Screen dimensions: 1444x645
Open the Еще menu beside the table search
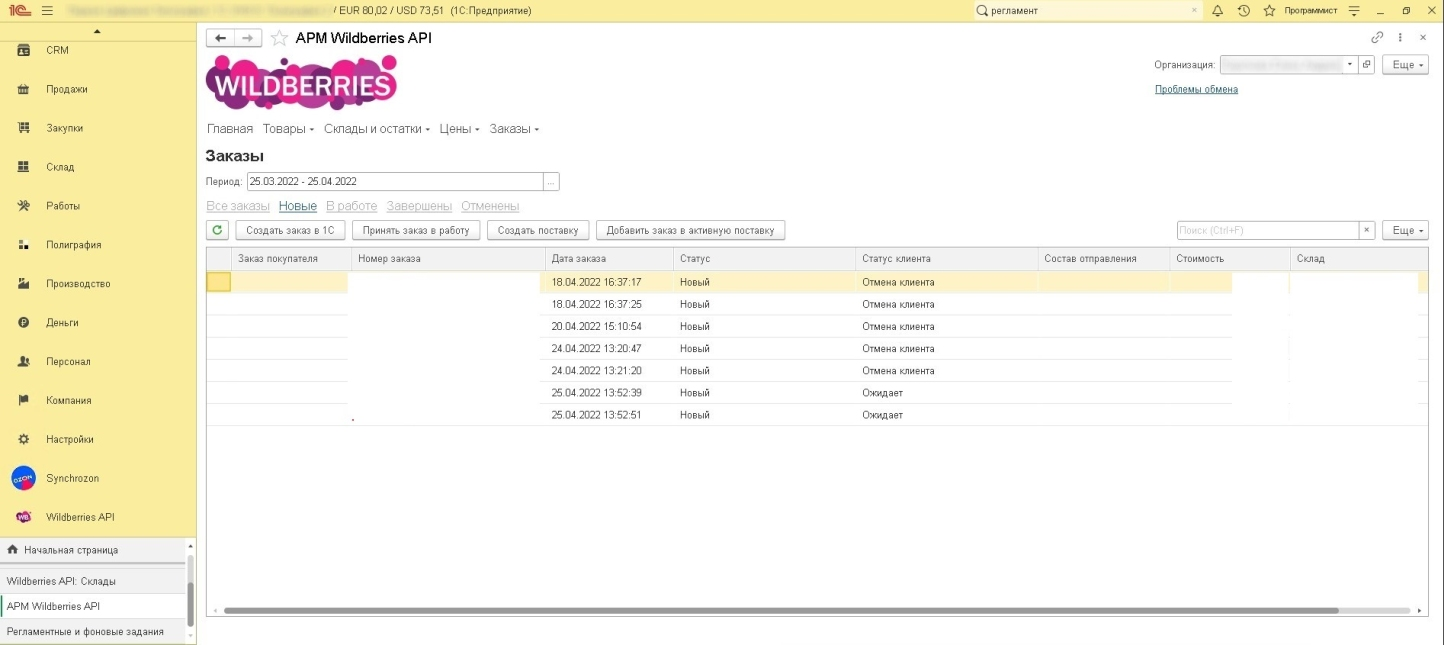pyautogui.click(x=1405, y=231)
